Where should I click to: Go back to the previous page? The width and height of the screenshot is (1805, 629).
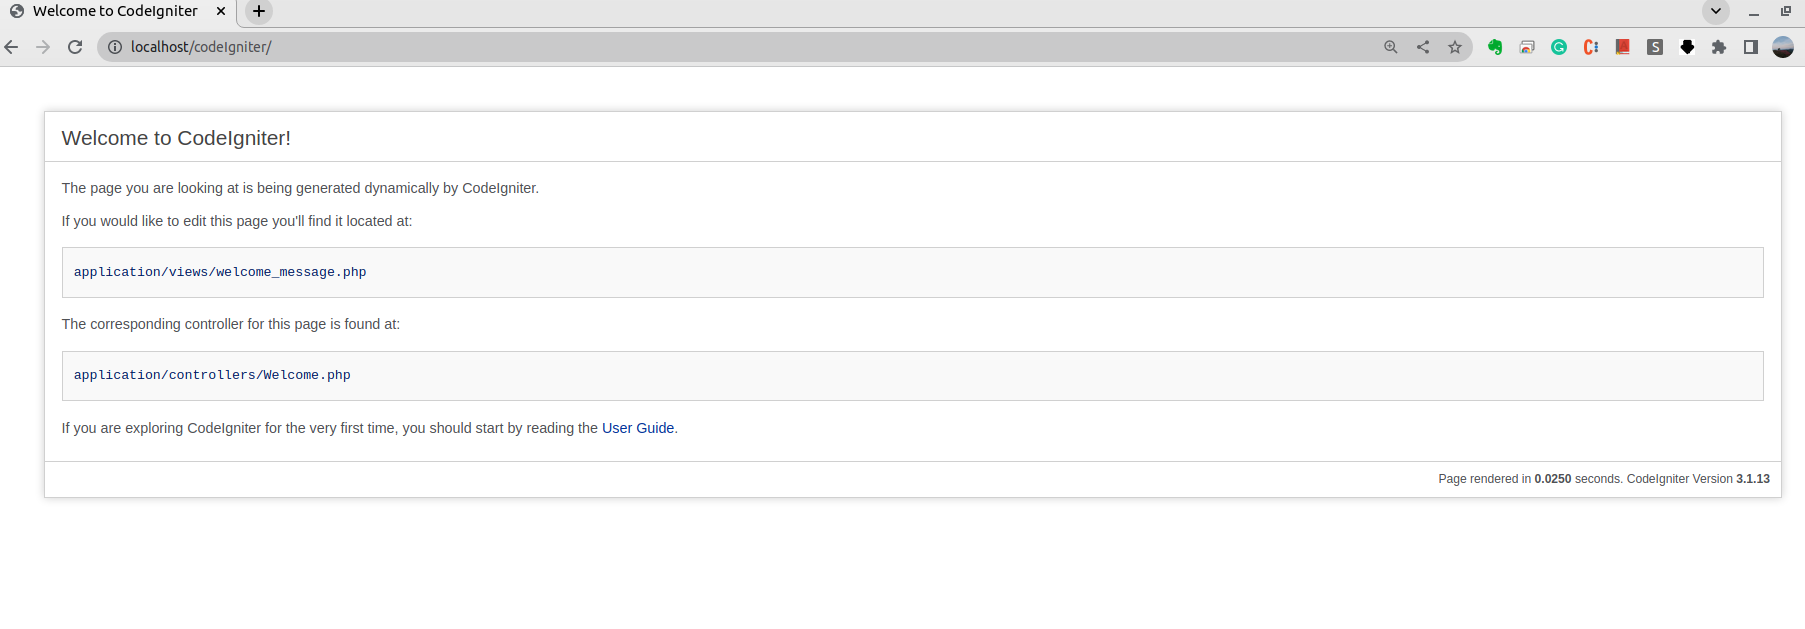[12, 47]
